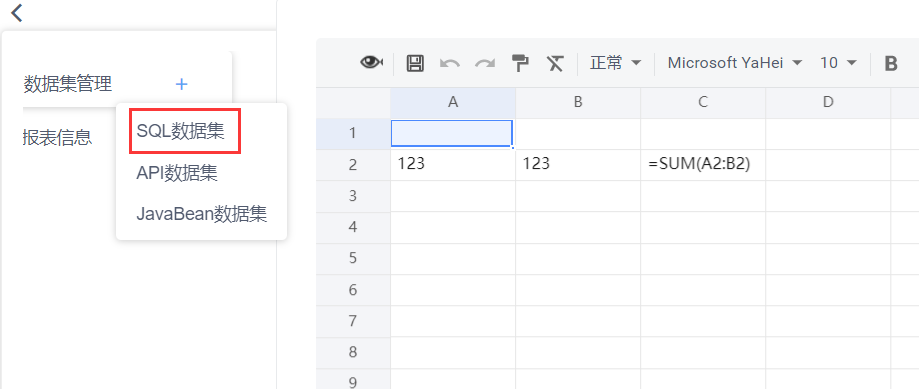
Task: Select row 5 header
Action: click(353, 258)
